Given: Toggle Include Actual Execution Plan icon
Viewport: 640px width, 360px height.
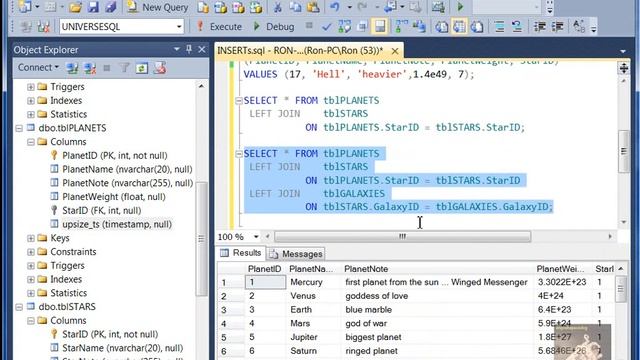Looking at the screenshot, I should (x=402, y=27).
